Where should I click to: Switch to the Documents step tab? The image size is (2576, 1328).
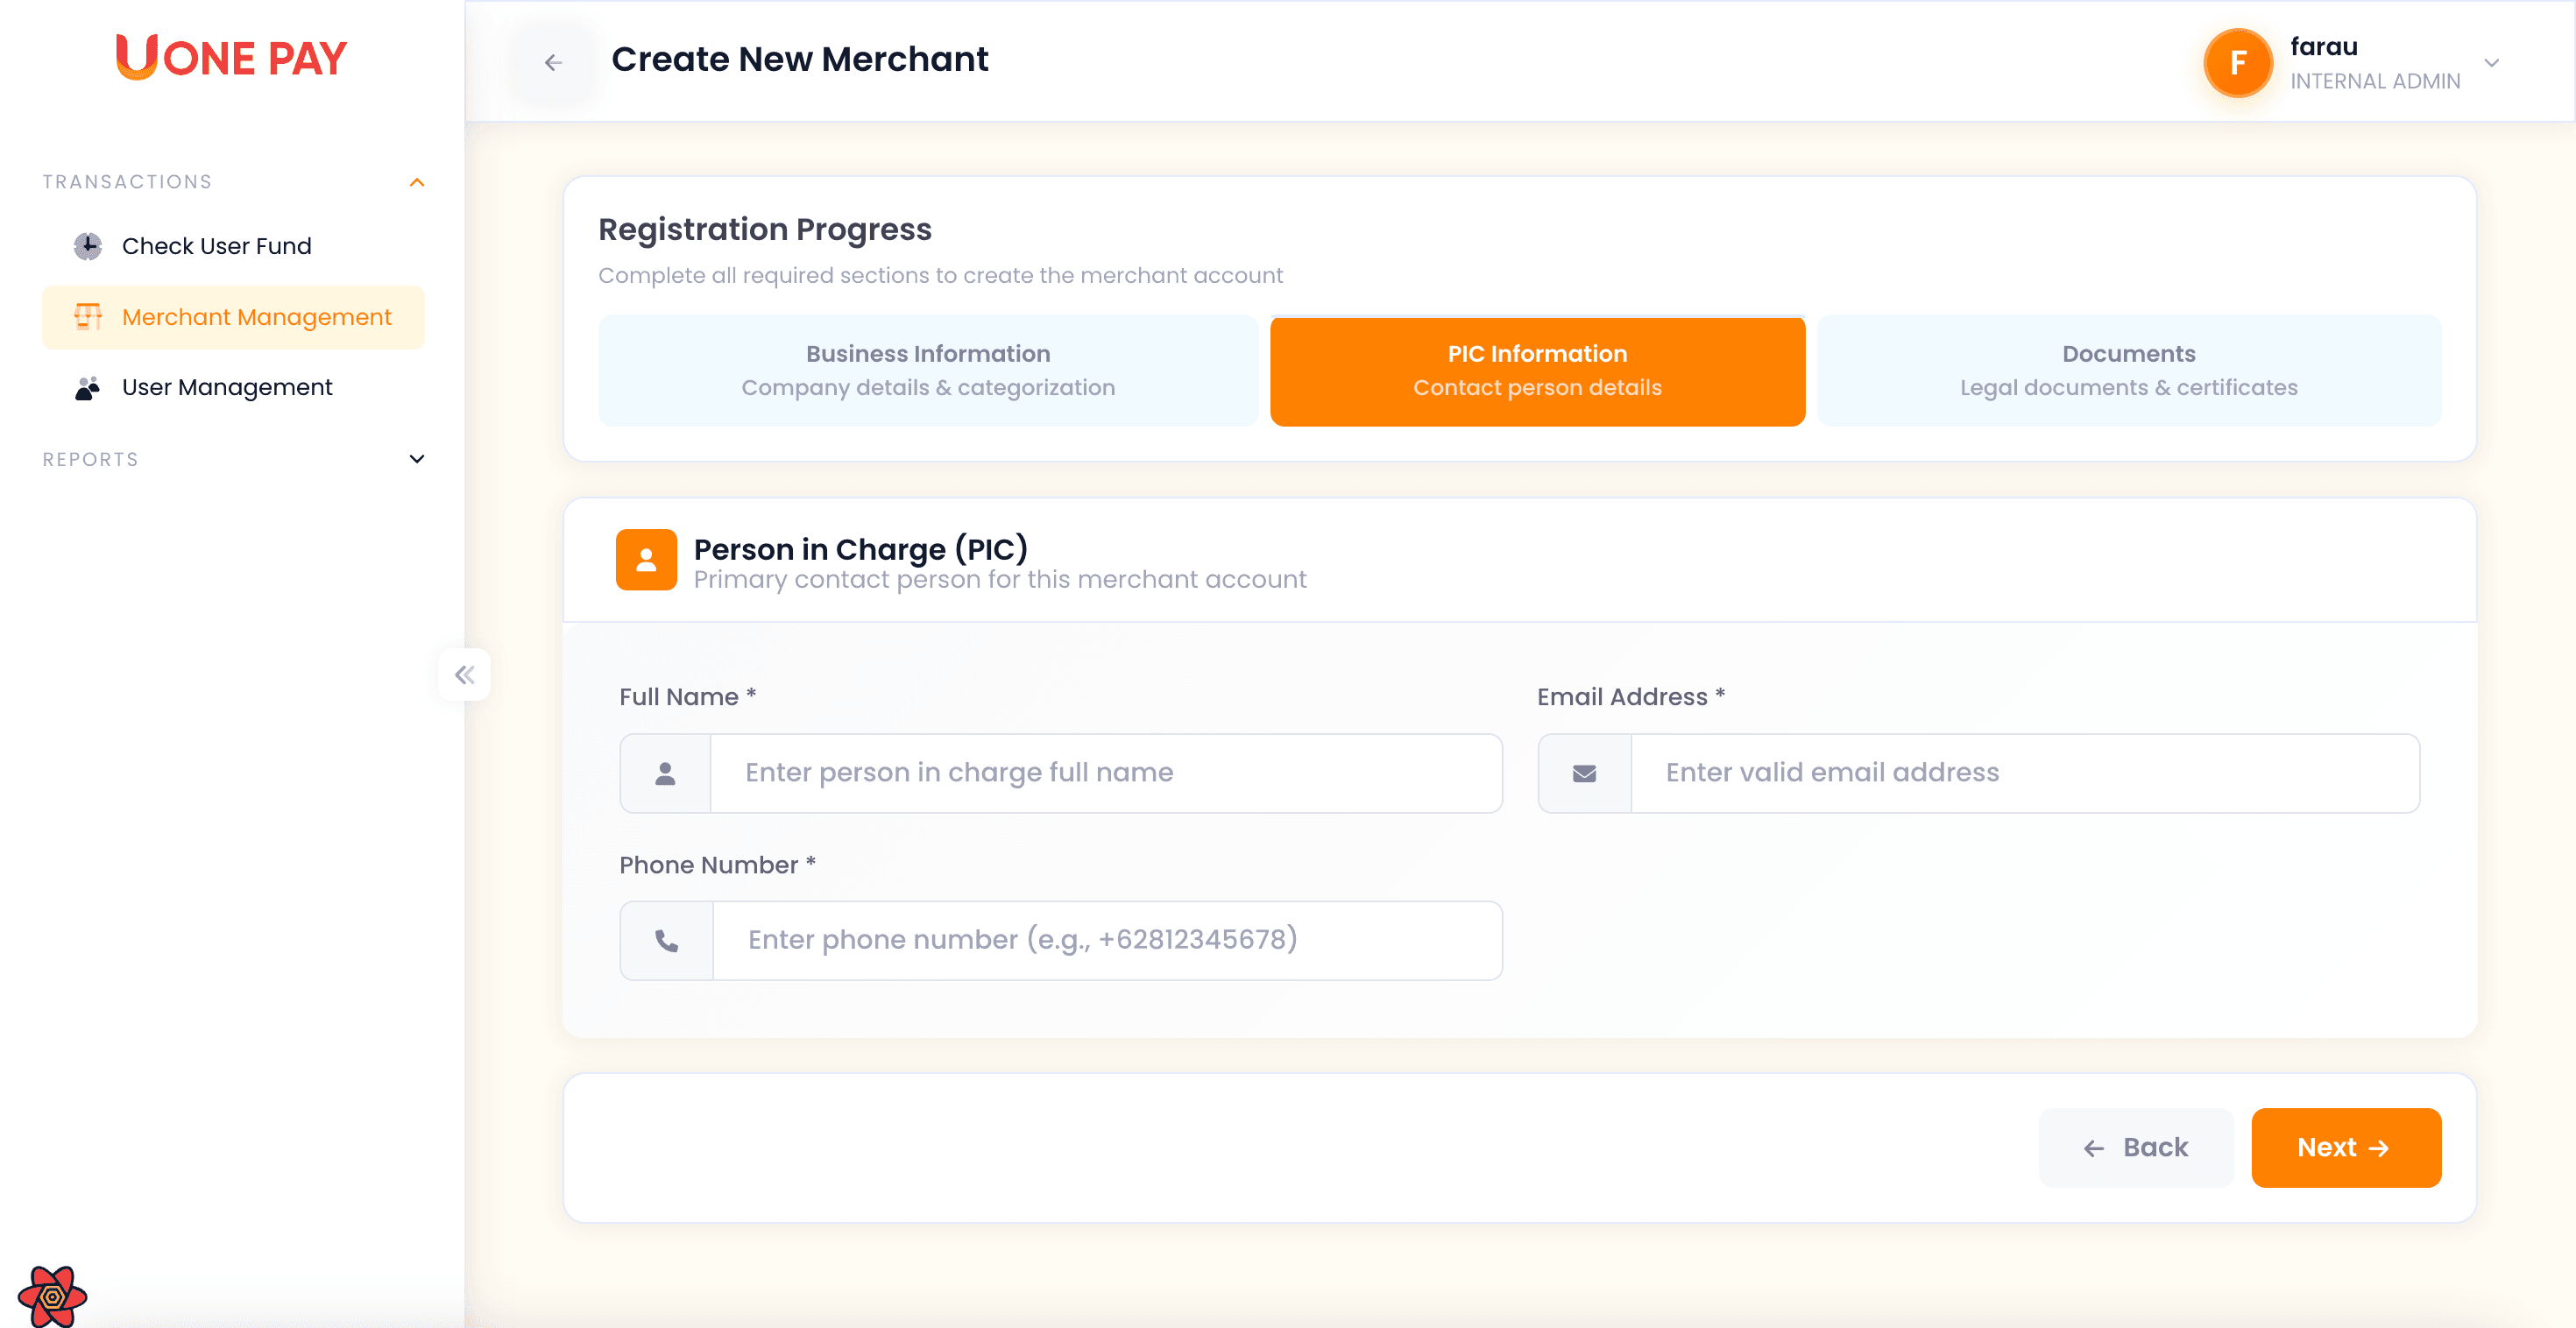click(2128, 370)
